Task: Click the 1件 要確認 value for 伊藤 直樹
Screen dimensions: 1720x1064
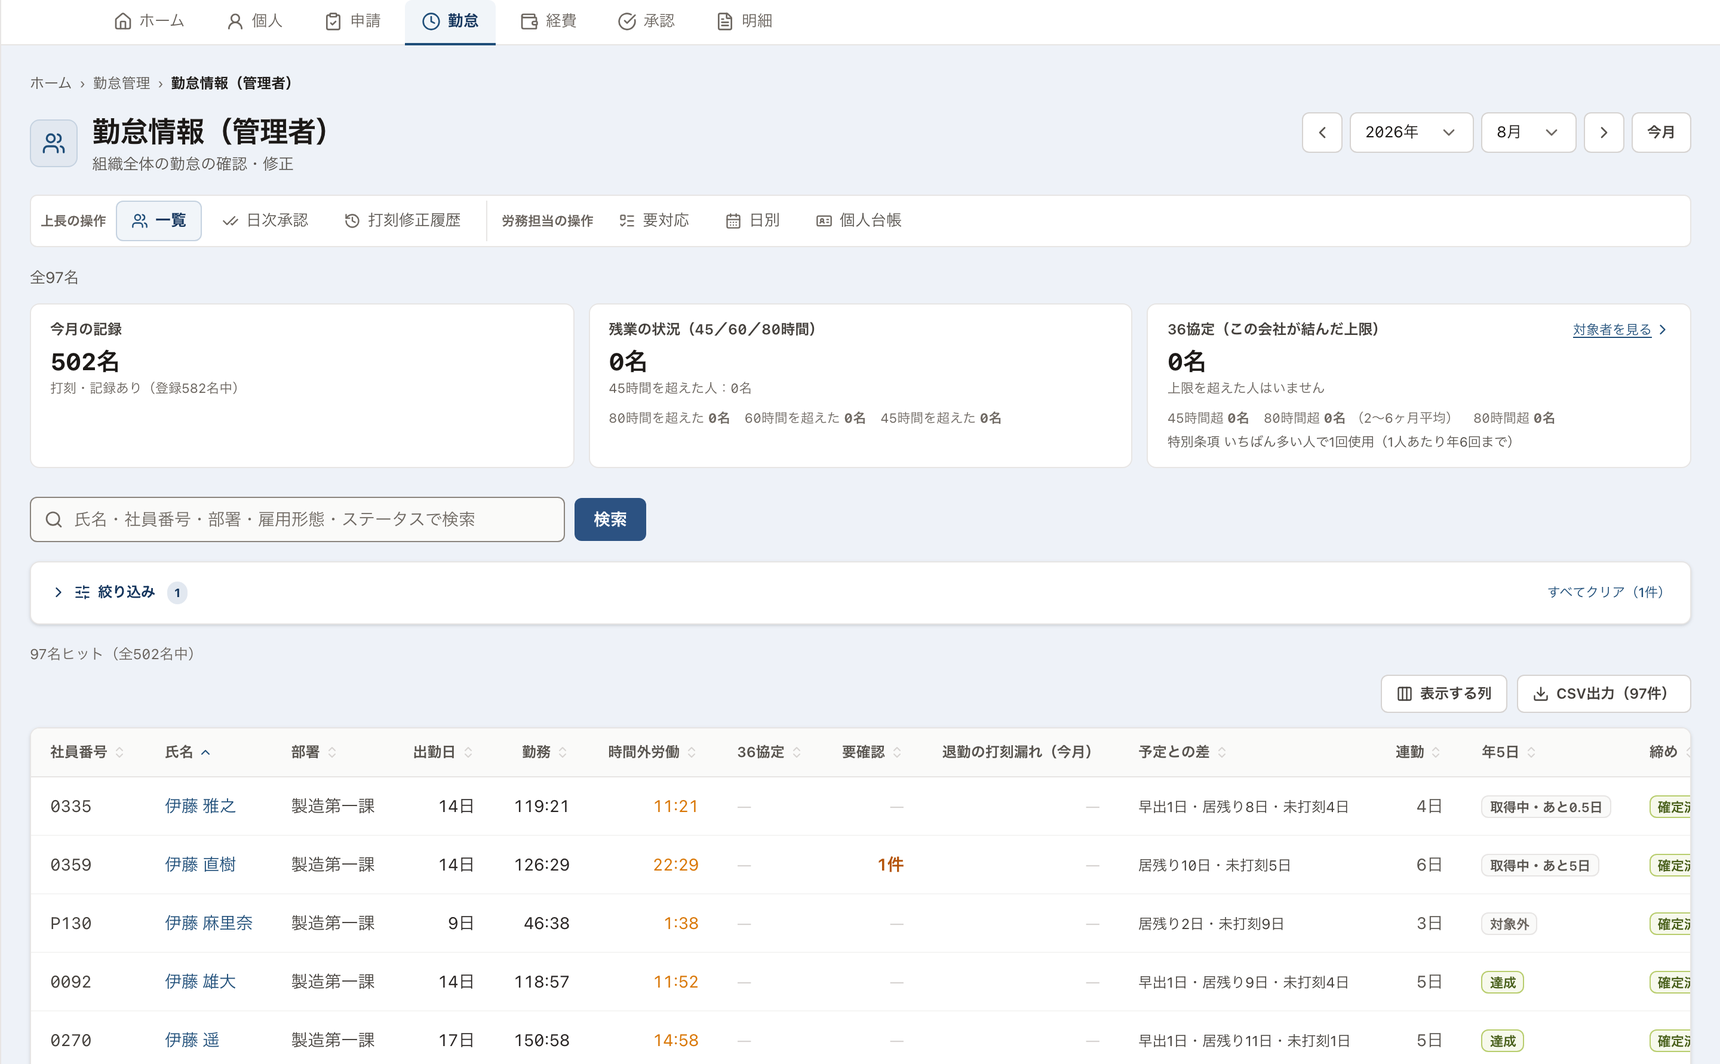Action: 890,865
